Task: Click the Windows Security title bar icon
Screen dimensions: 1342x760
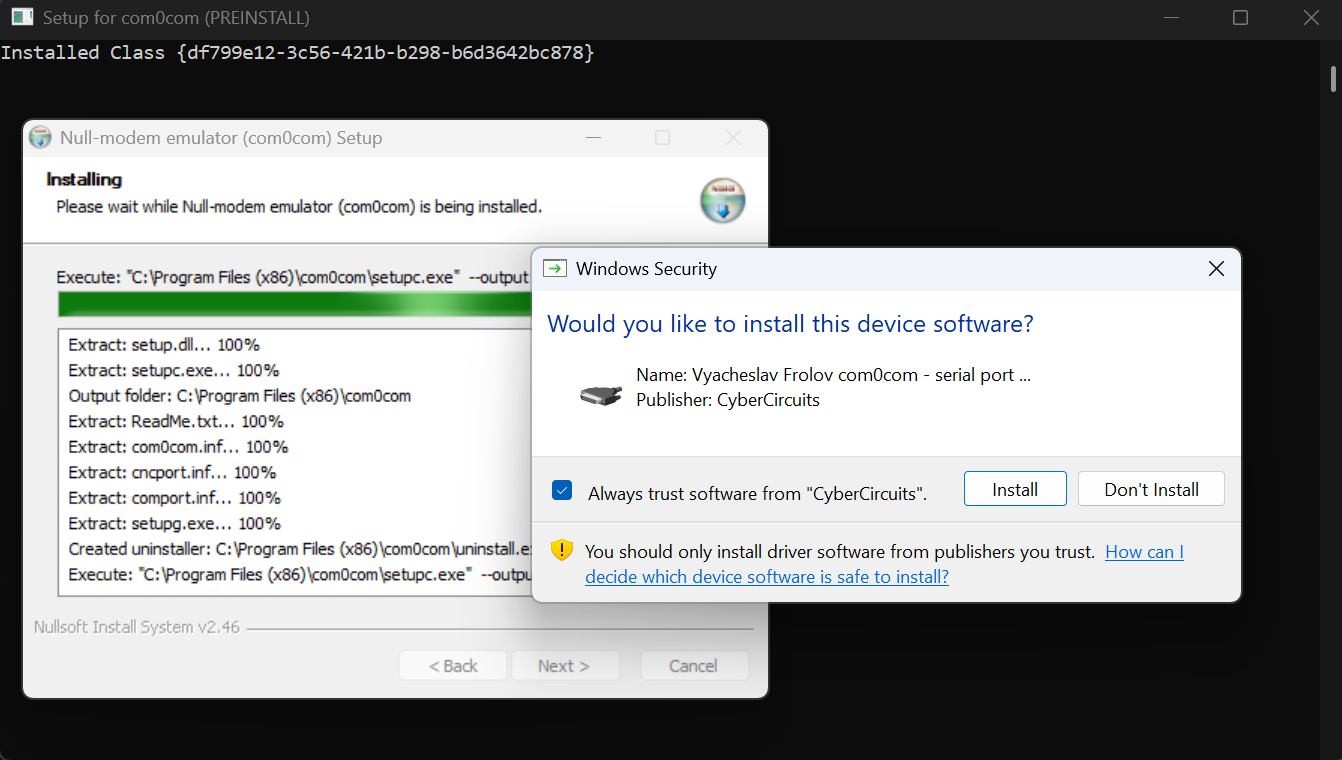Action: tap(554, 268)
